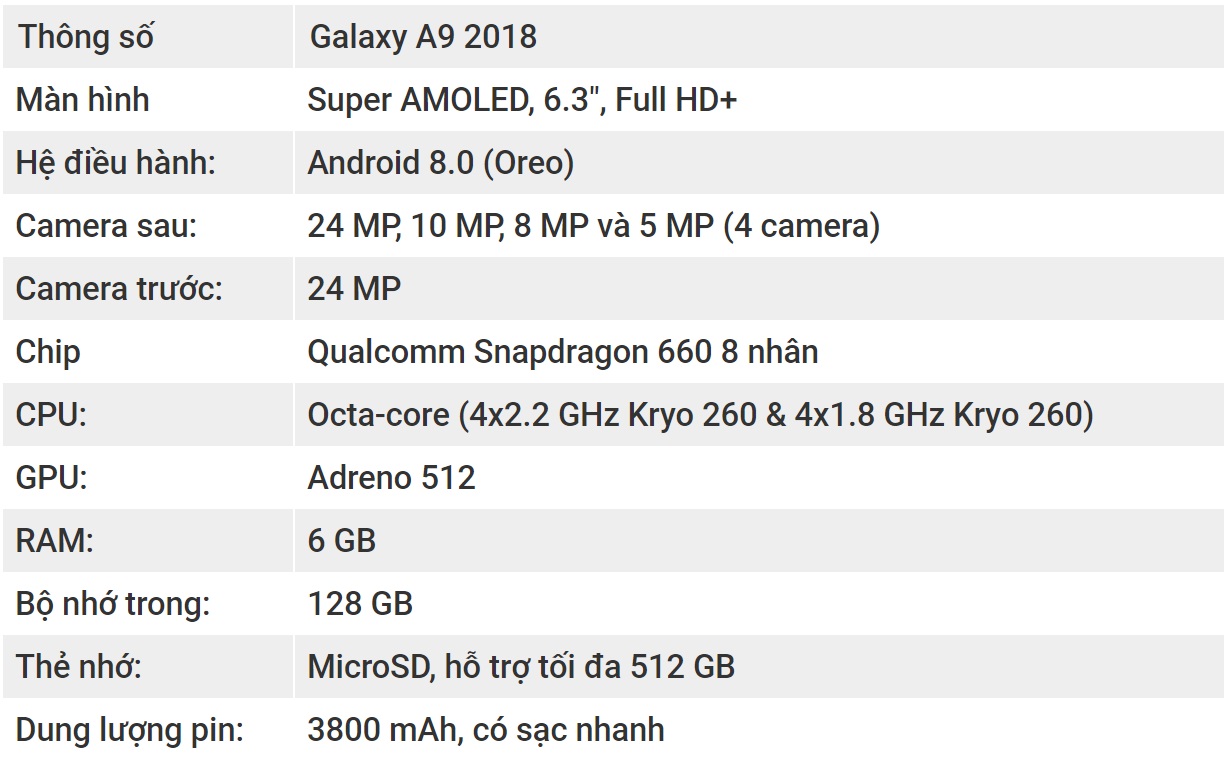Select "Qualcomm Snapdragon 660 8 nhân" text
Screen dimensions: 1230x766
click(563, 352)
